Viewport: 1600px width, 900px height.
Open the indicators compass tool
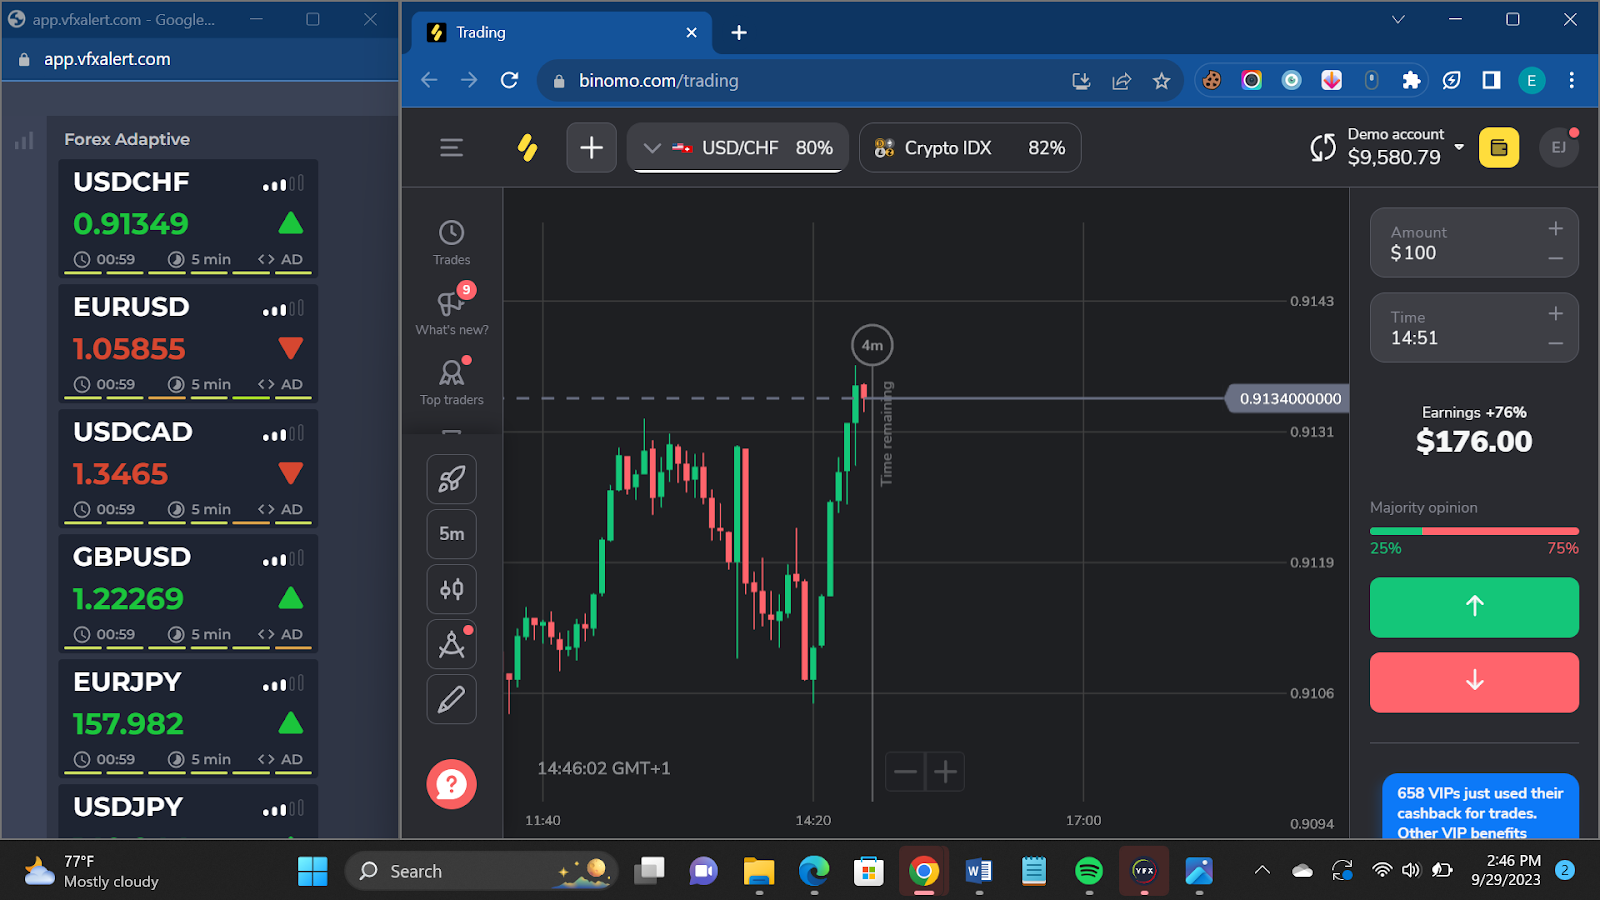tap(451, 644)
